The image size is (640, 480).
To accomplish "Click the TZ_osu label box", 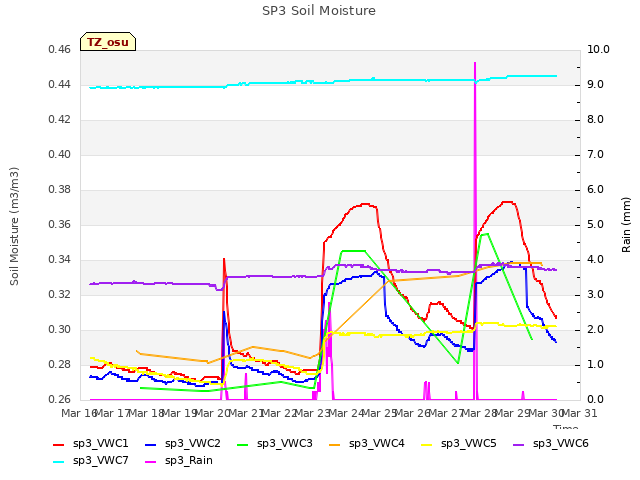I will tap(108, 42).
